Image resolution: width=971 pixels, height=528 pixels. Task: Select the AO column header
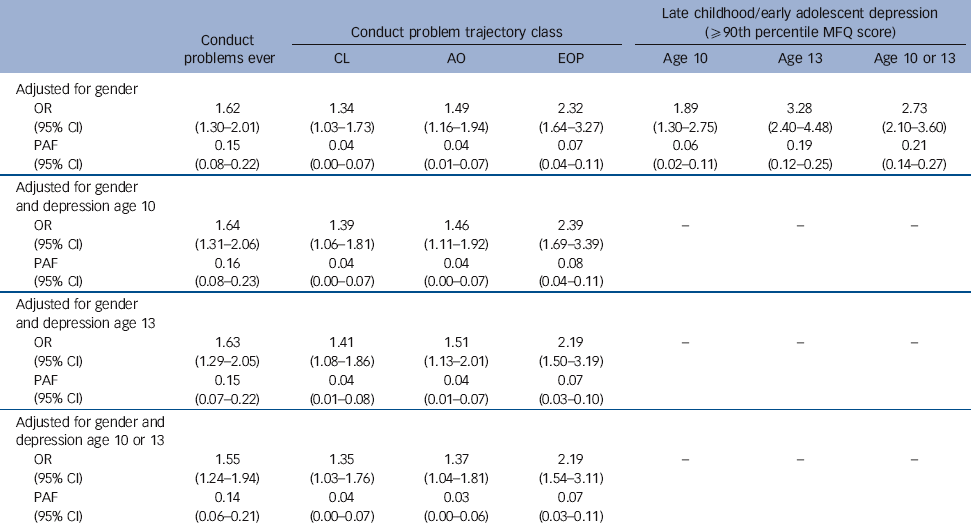pos(453,58)
